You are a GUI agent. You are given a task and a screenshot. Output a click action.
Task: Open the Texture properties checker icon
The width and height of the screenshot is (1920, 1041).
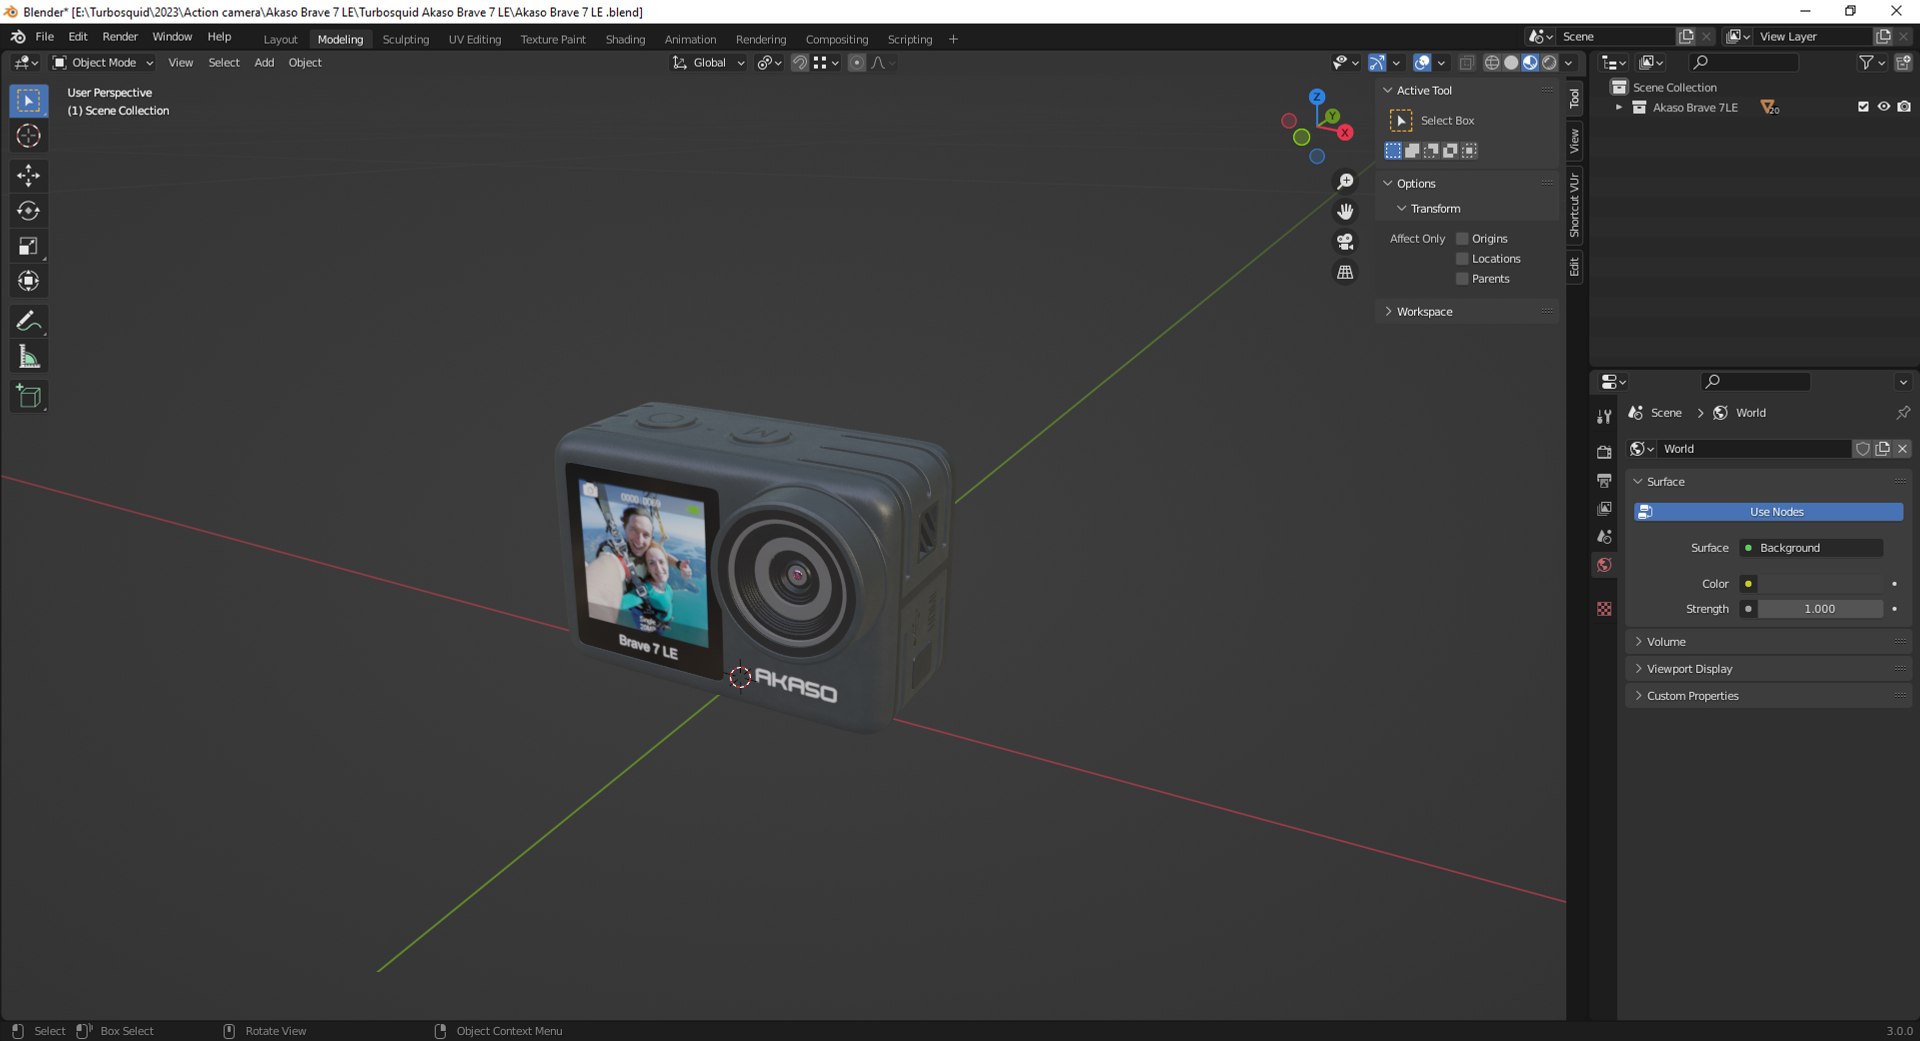coord(1604,609)
